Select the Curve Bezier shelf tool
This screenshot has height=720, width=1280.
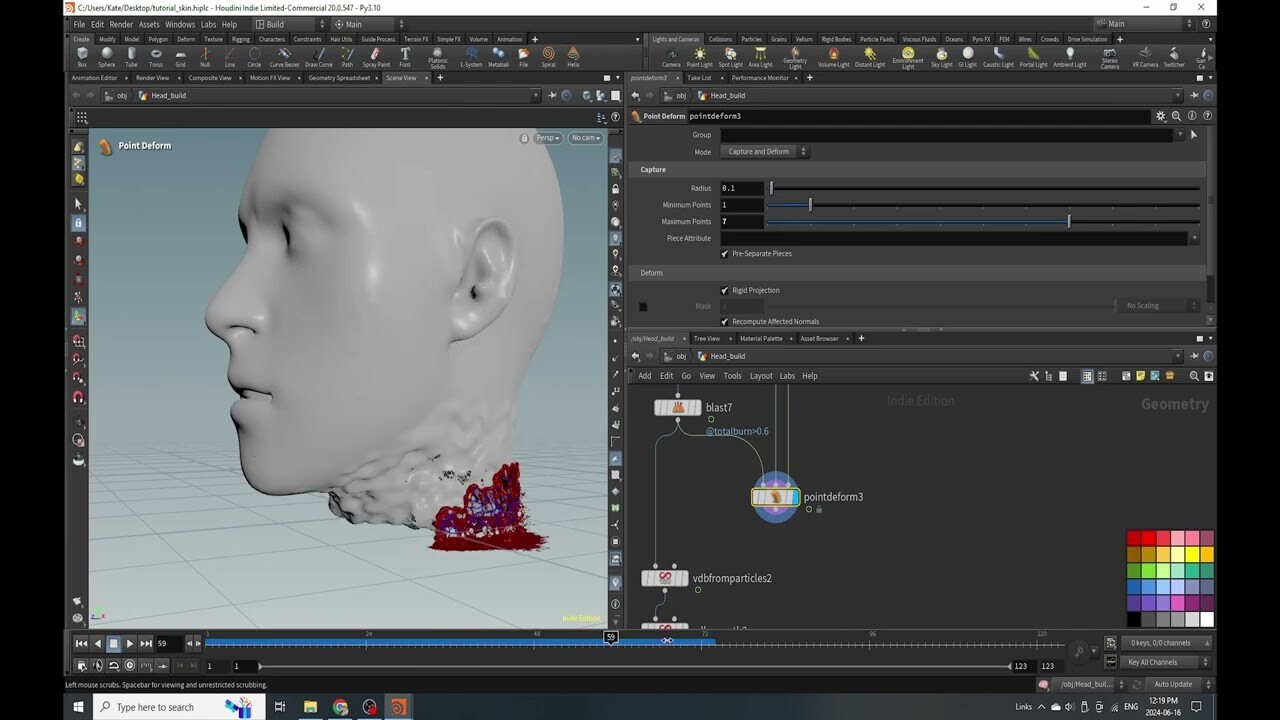284,57
